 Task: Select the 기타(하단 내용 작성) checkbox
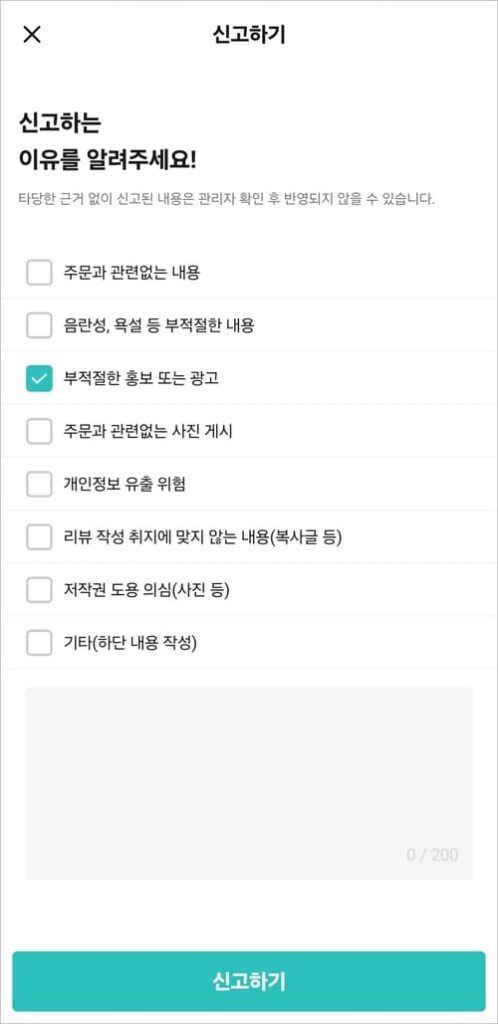(39, 643)
